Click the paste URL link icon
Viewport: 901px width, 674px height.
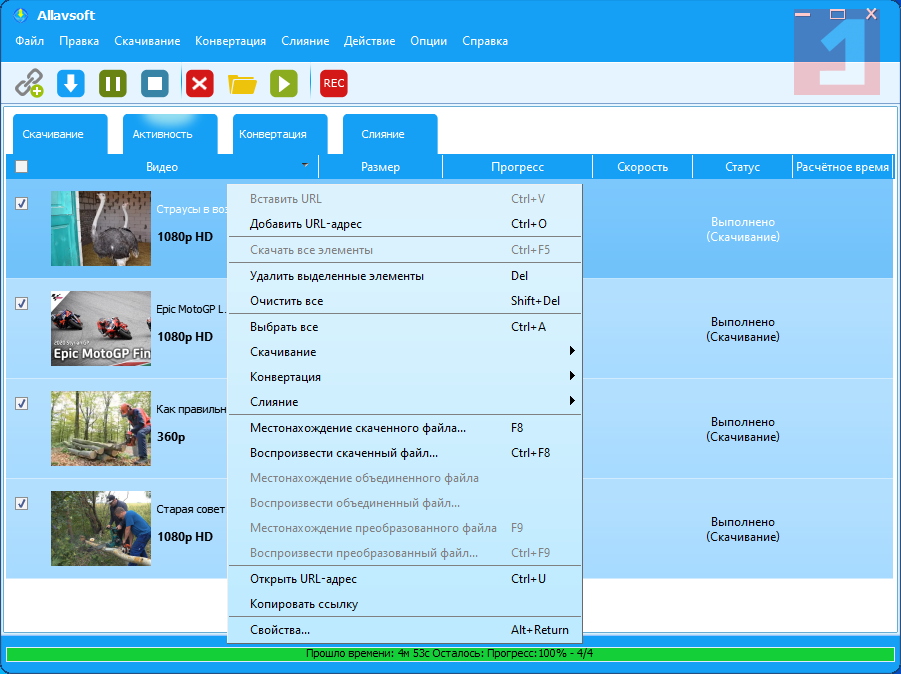(29, 83)
